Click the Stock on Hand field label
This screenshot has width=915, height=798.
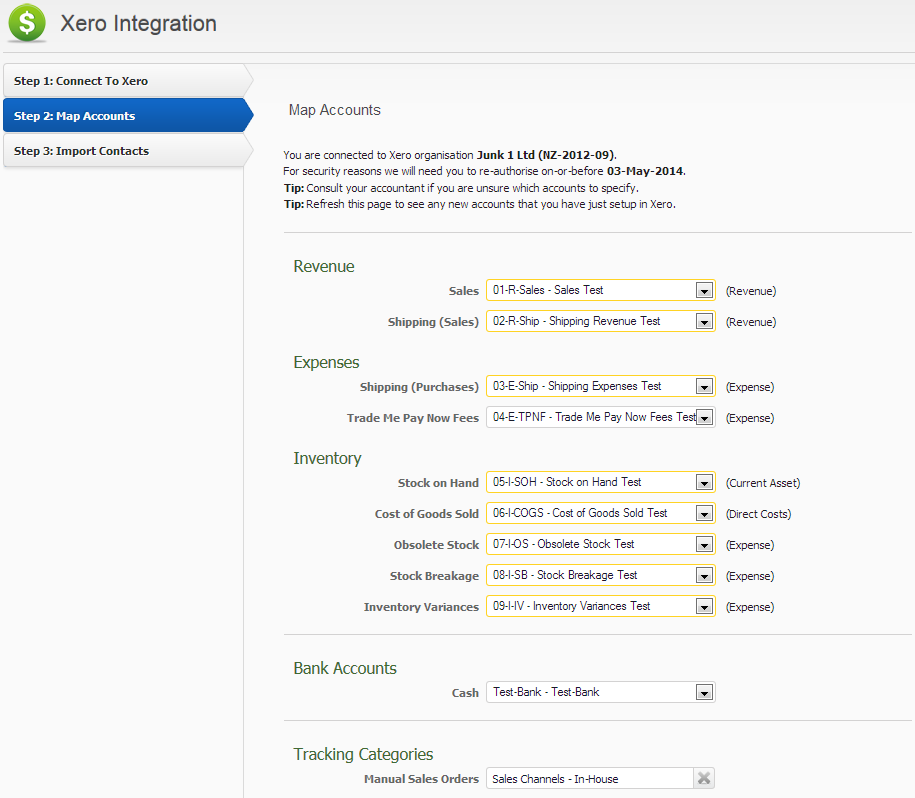point(438,483)
